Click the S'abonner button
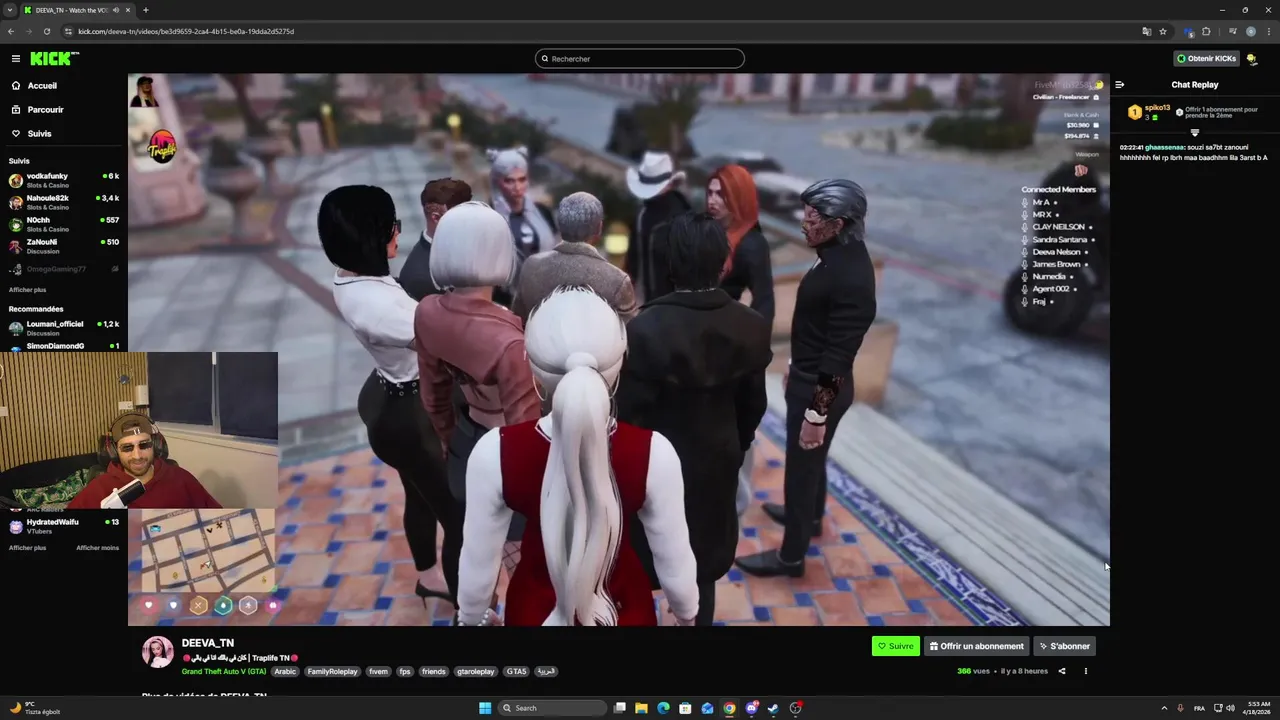This screenshot has height=720, width=1280. coord(1064,646)
